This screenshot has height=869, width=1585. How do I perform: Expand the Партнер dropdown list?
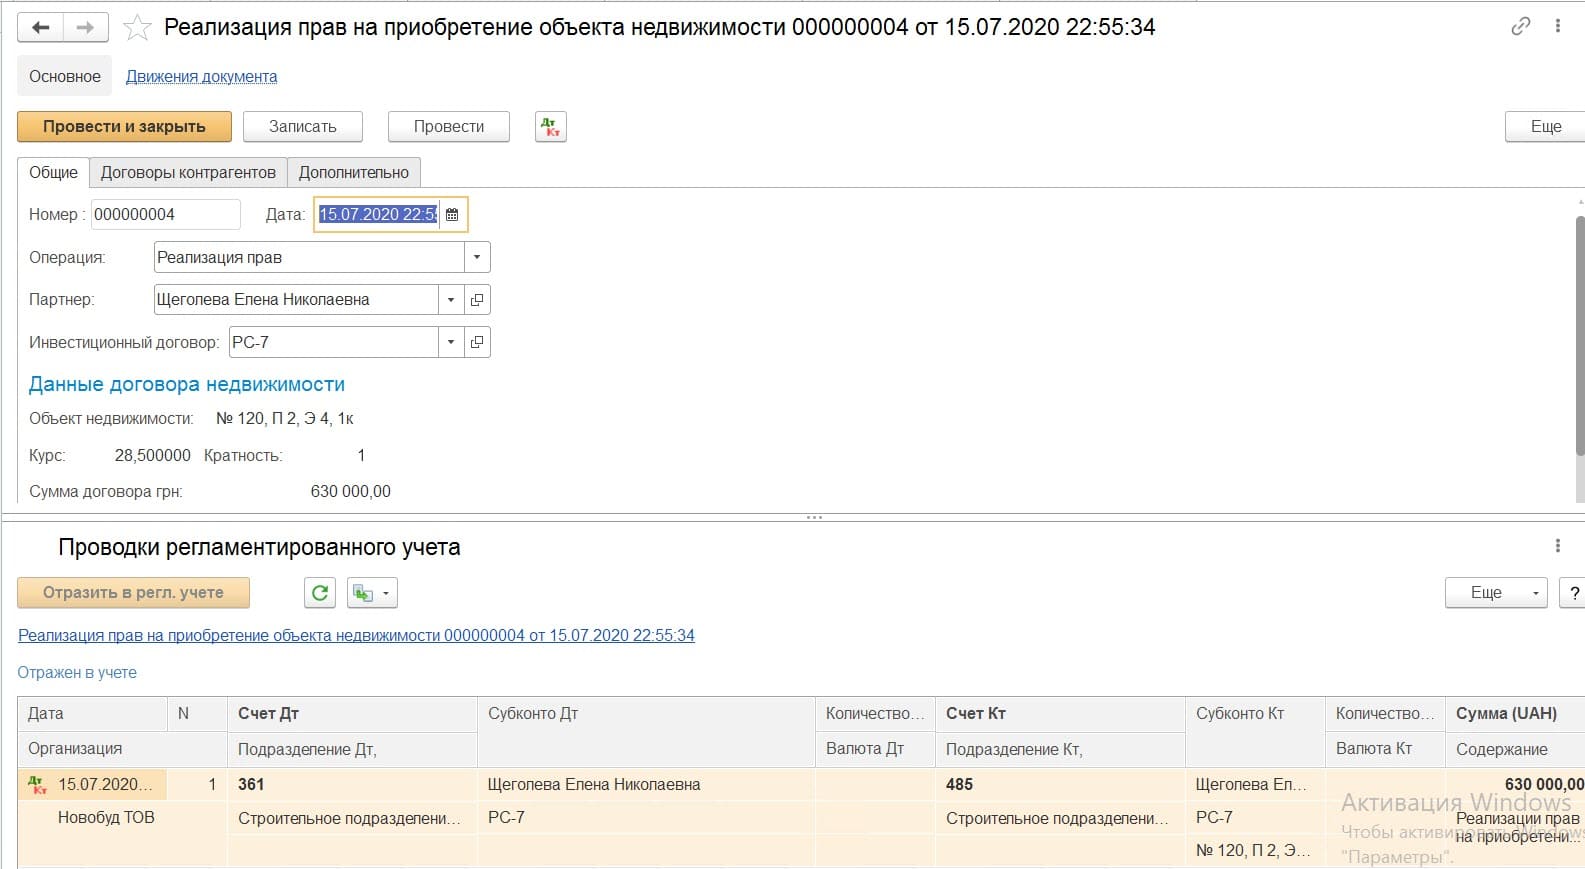click(451, 300)
